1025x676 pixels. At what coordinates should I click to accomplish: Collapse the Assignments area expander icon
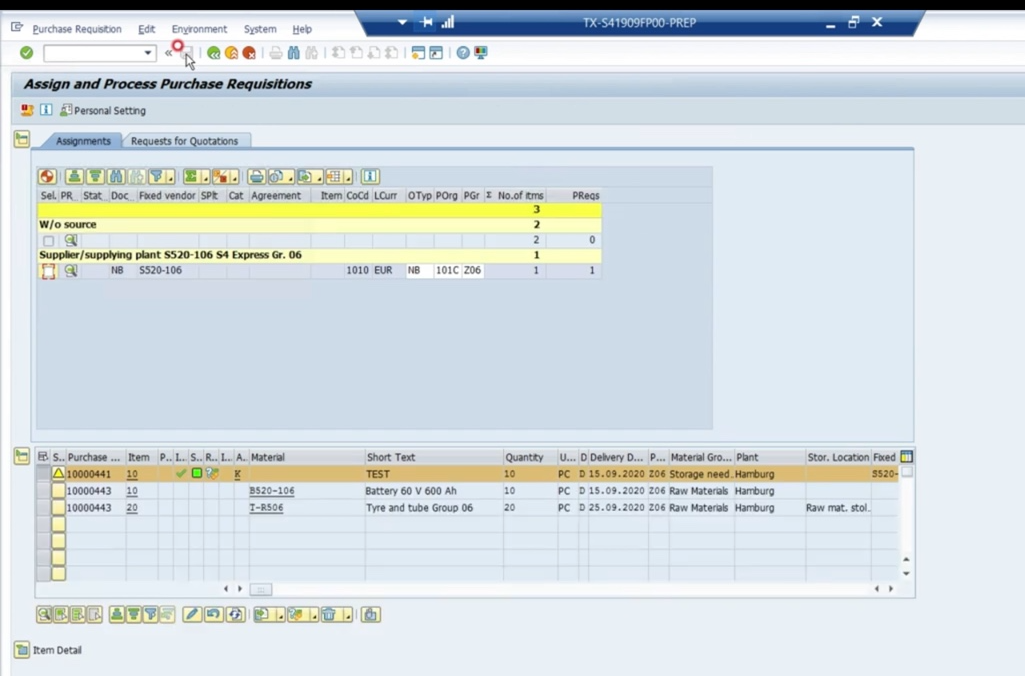pos(22,139)
